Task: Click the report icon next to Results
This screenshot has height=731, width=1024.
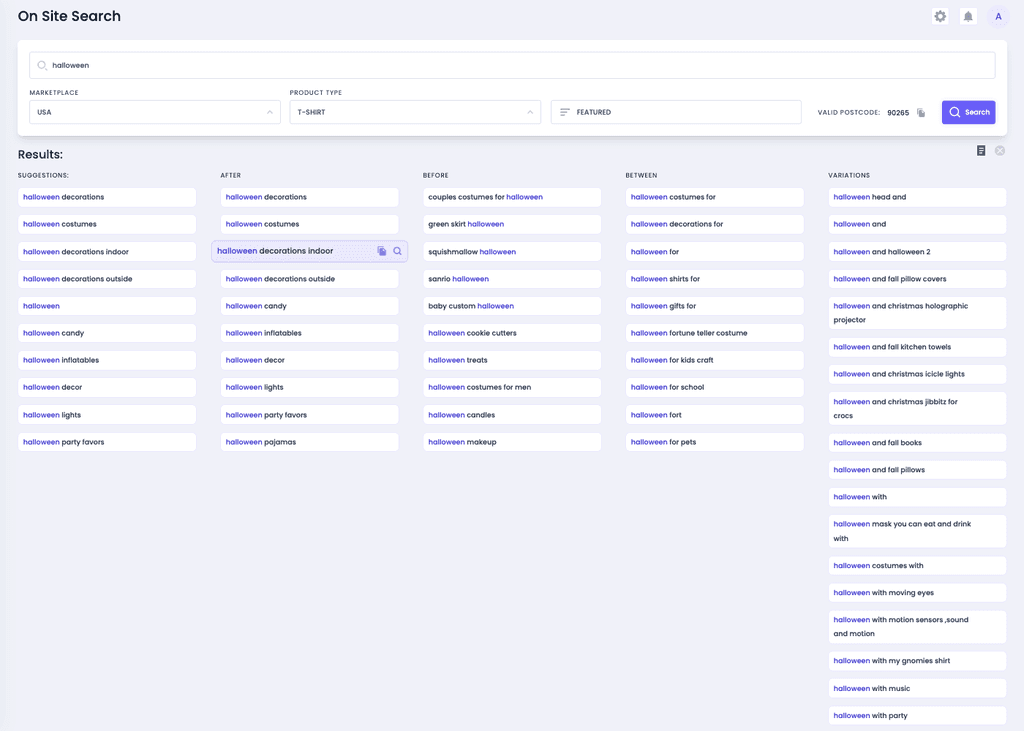Action: click(981, 149)
